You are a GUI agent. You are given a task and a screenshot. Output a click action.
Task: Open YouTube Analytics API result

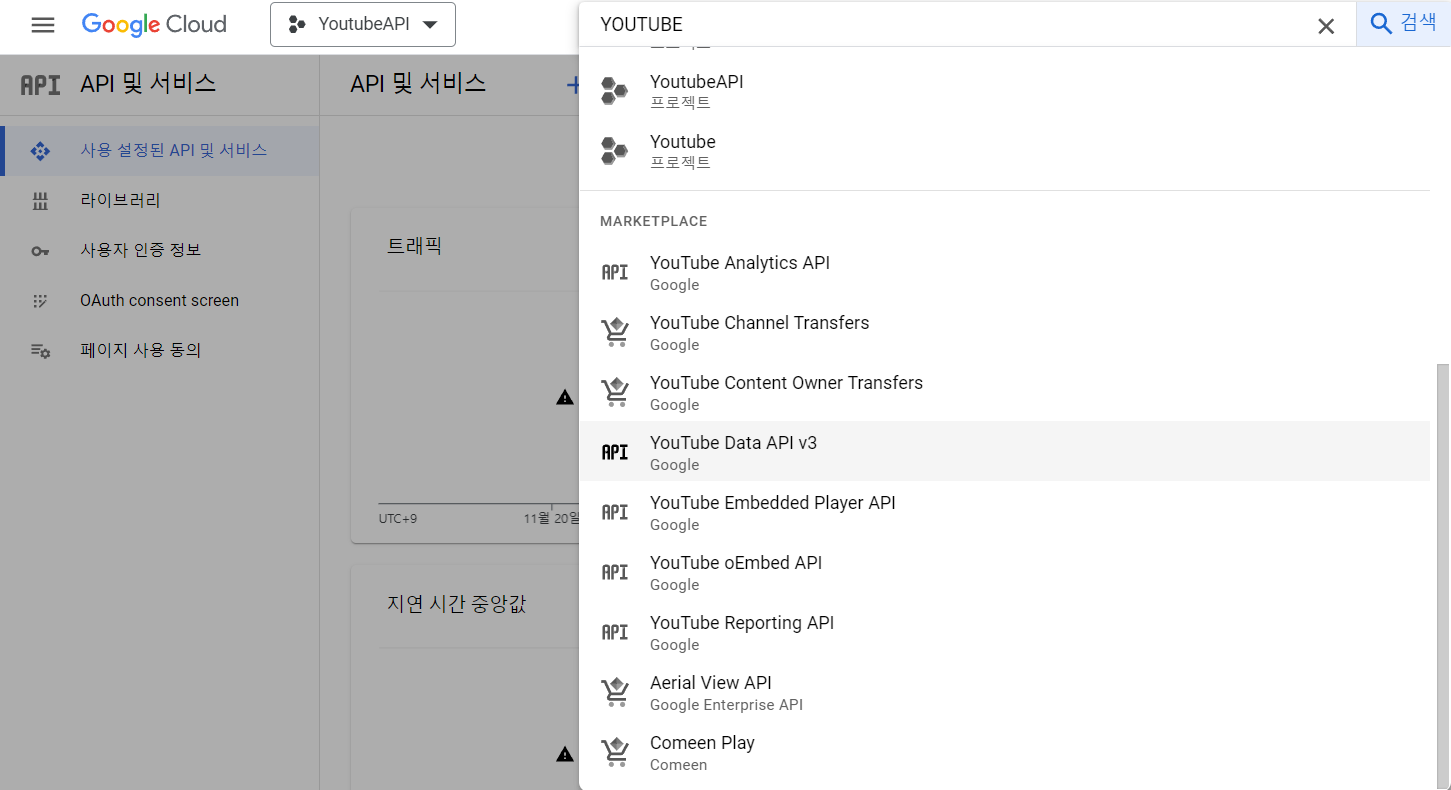click(1005, 272)
